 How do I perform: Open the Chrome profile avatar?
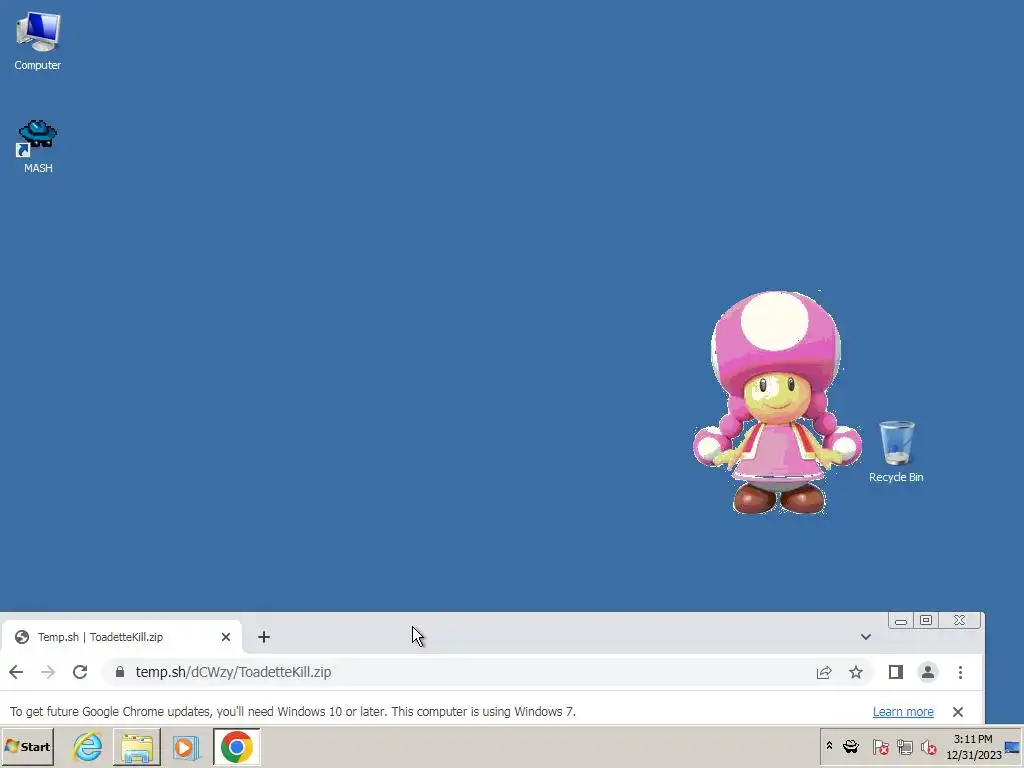tap(927, 672)
